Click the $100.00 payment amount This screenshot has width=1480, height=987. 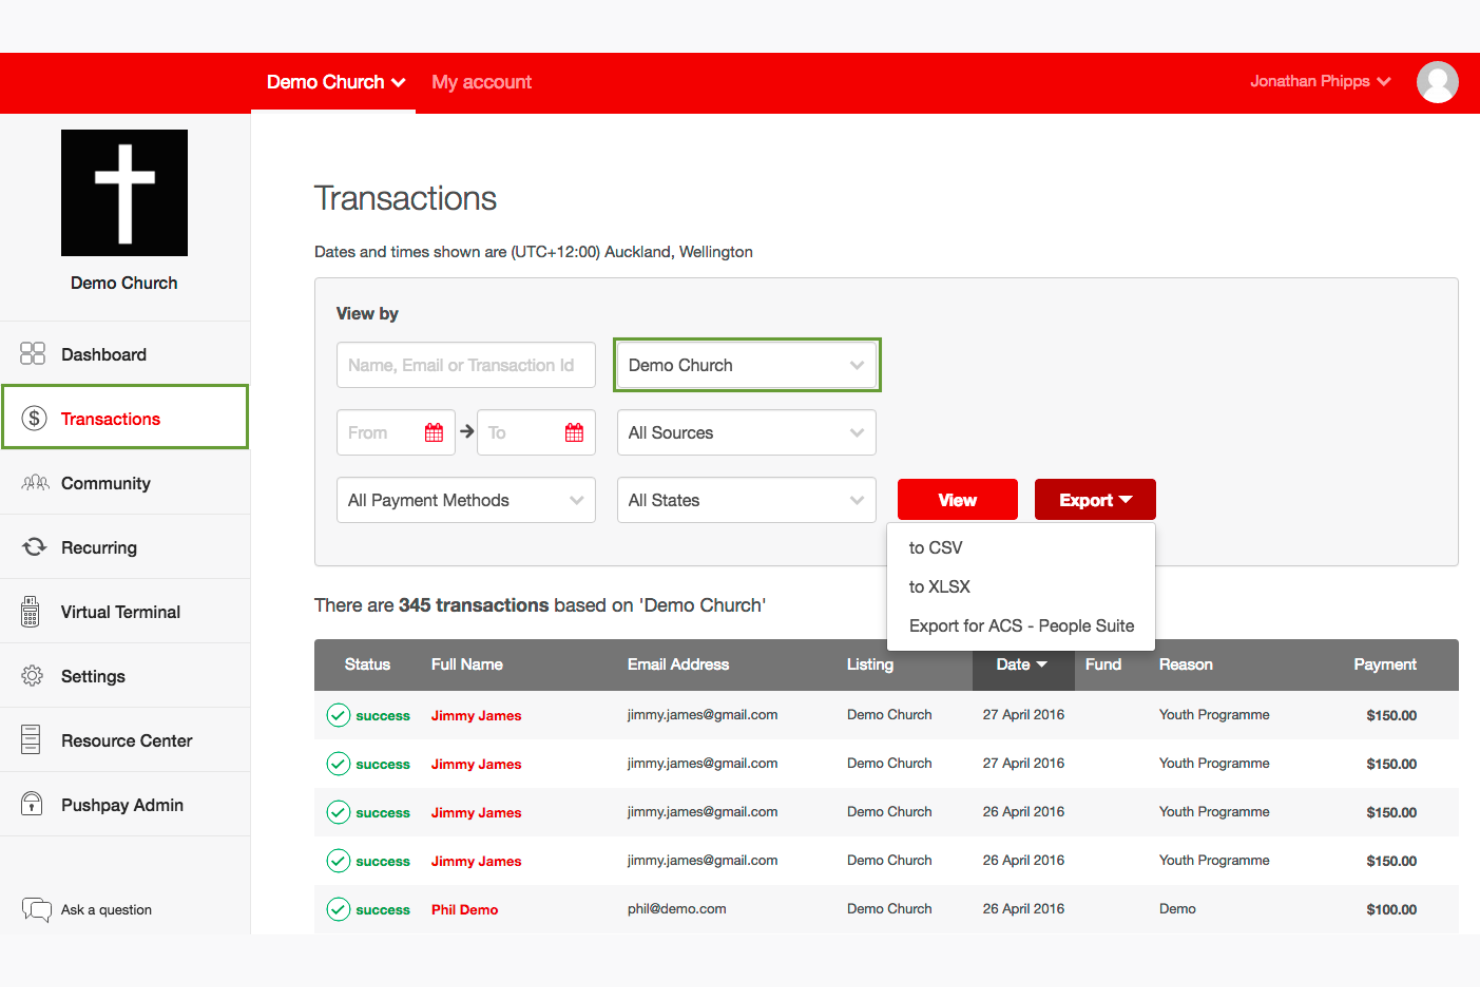(1391, 910)
